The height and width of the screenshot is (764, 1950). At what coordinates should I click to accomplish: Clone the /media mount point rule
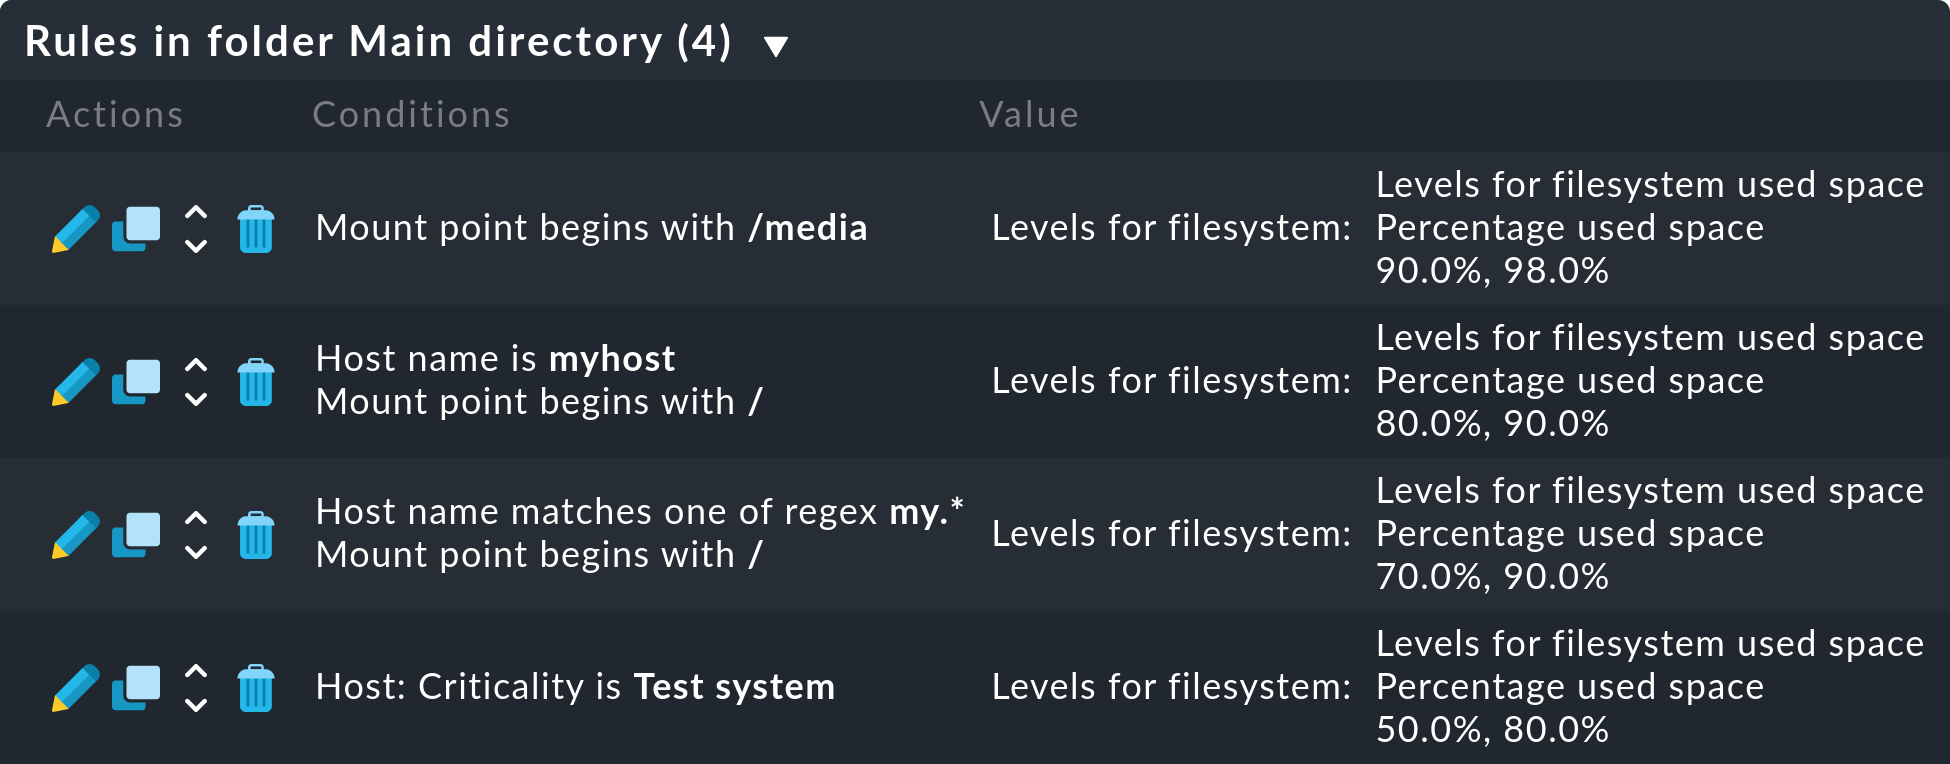pyautogui.click(x=136, y=229)
